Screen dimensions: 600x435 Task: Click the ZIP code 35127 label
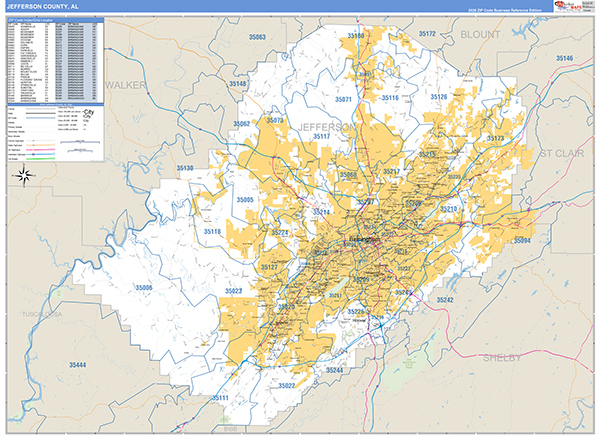point(269,267)
